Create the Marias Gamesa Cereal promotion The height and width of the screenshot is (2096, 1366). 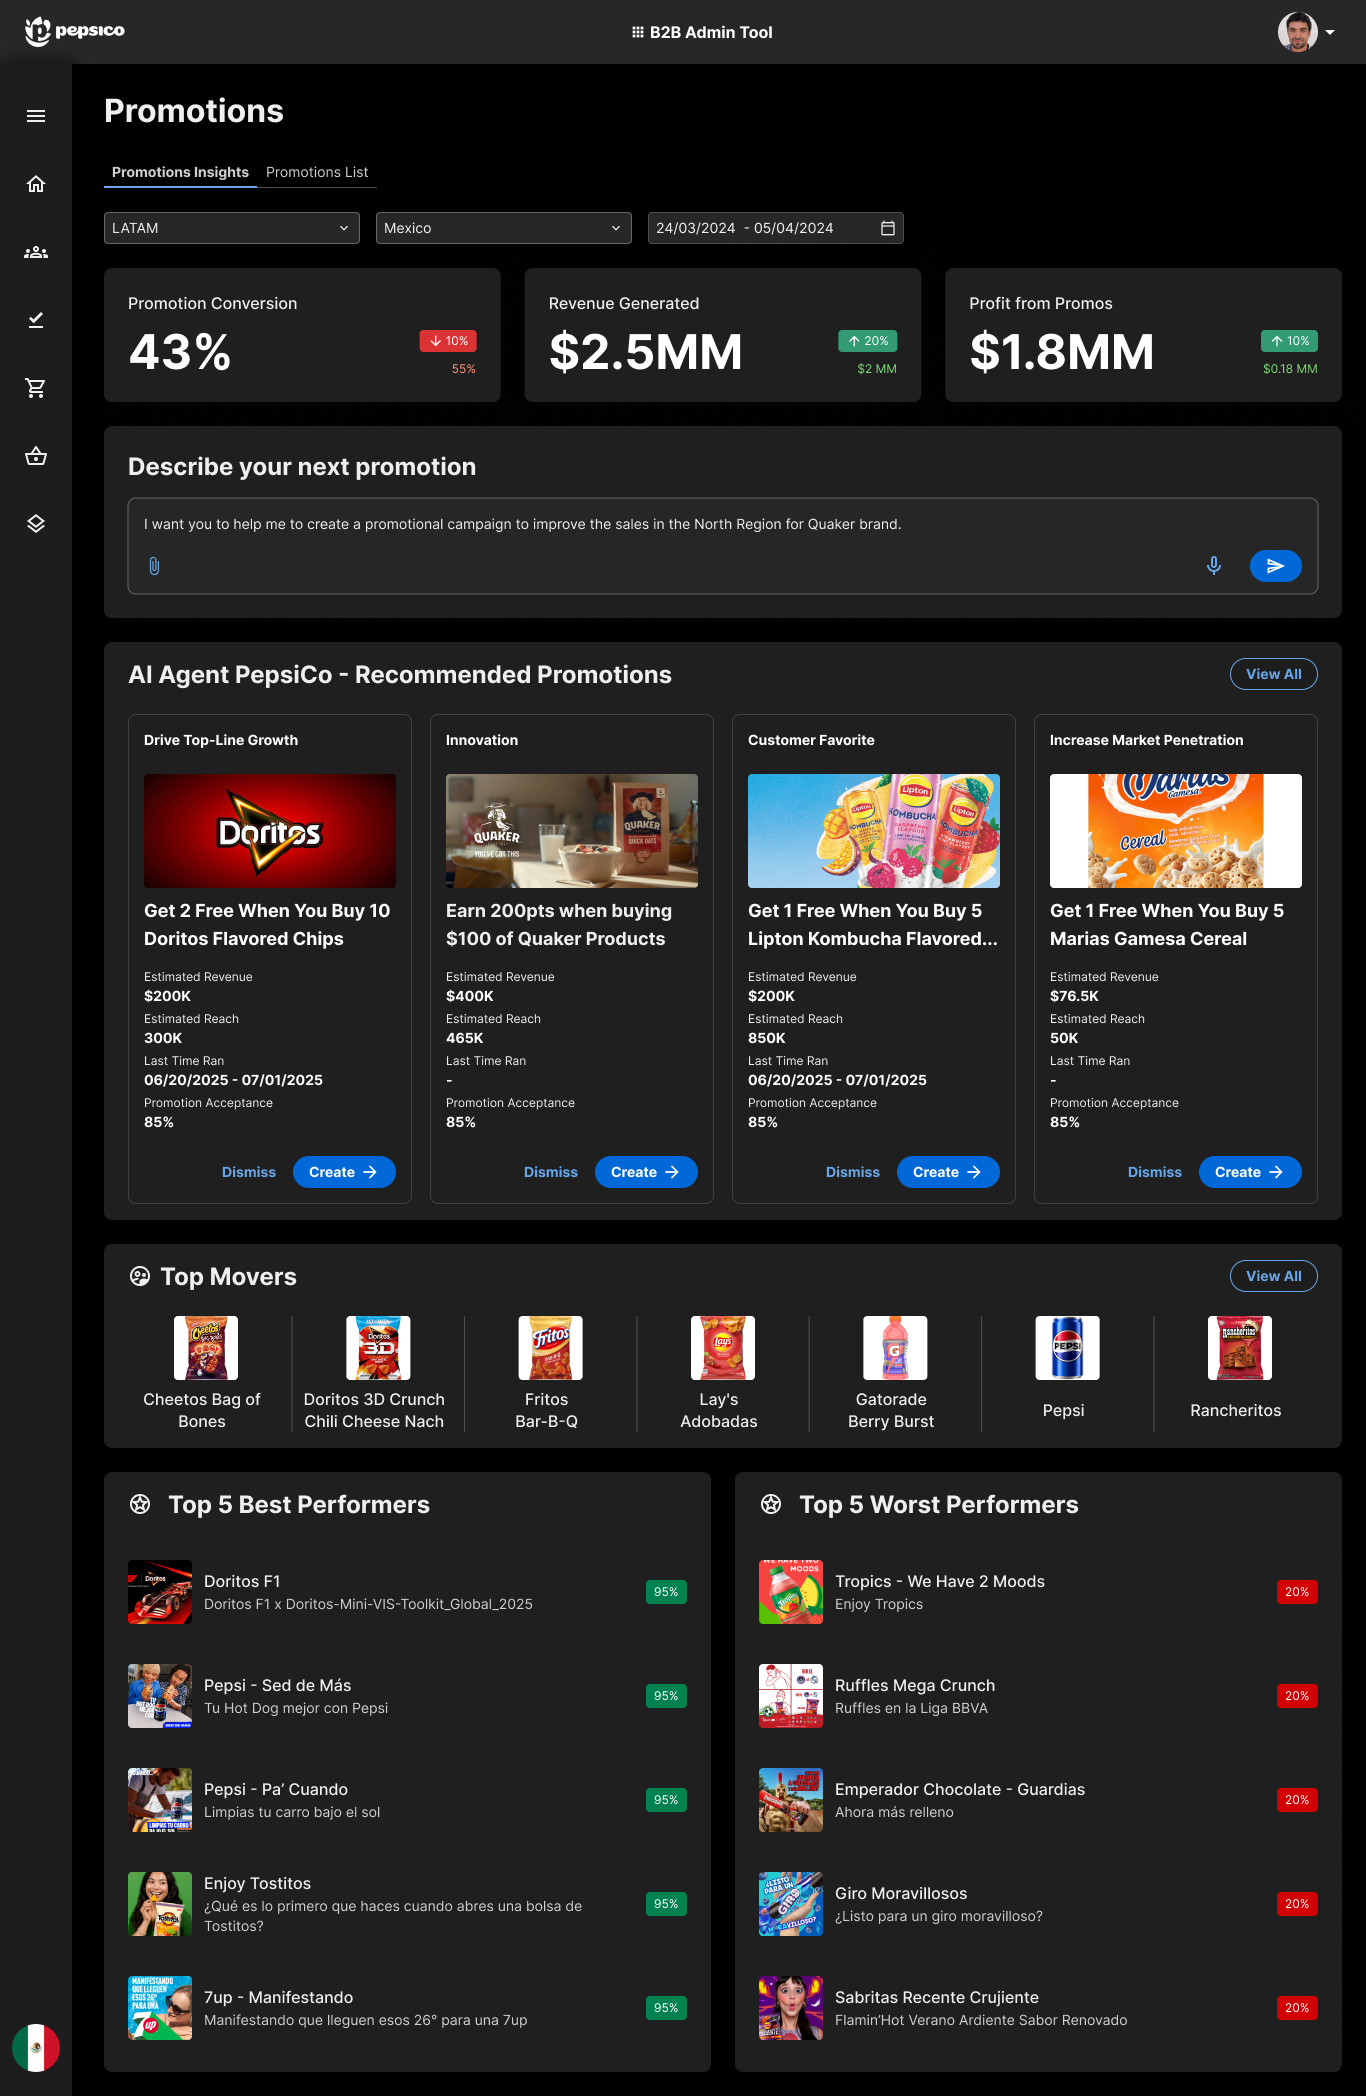pos(1250,1172)
